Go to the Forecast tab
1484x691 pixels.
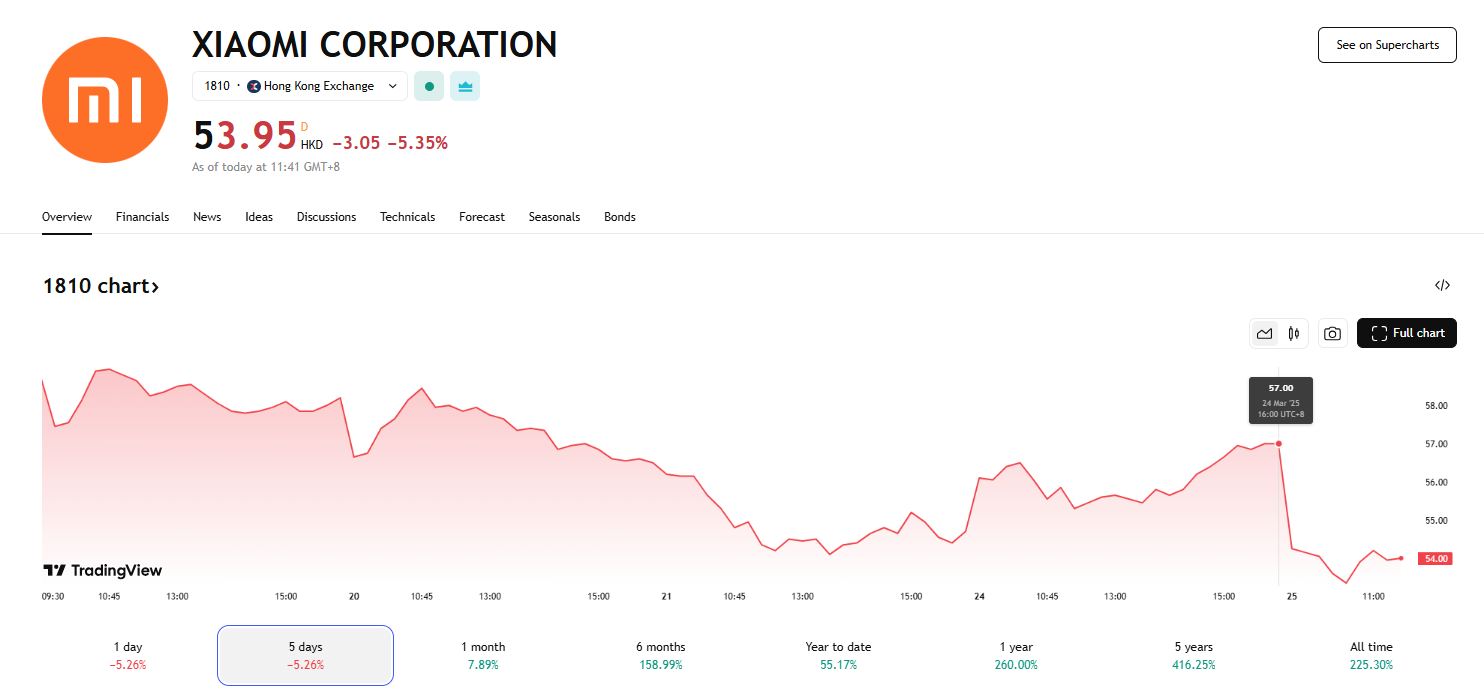click(482, 217)
